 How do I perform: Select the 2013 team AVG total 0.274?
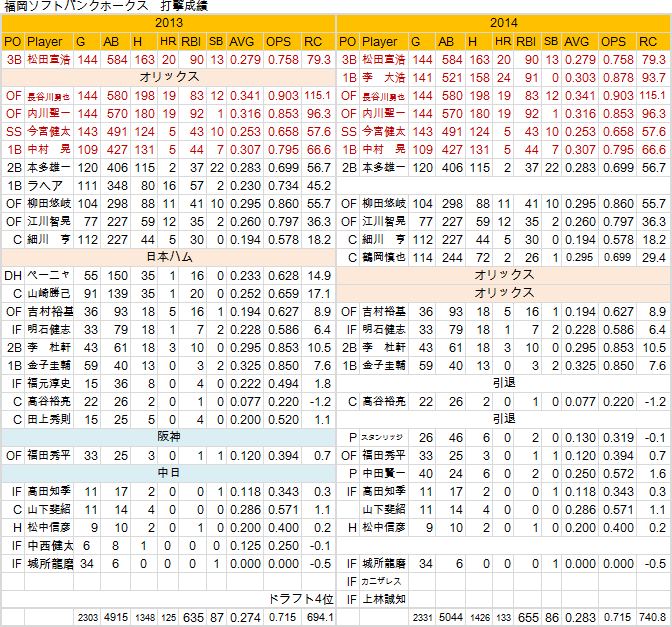tap(245, 618)
